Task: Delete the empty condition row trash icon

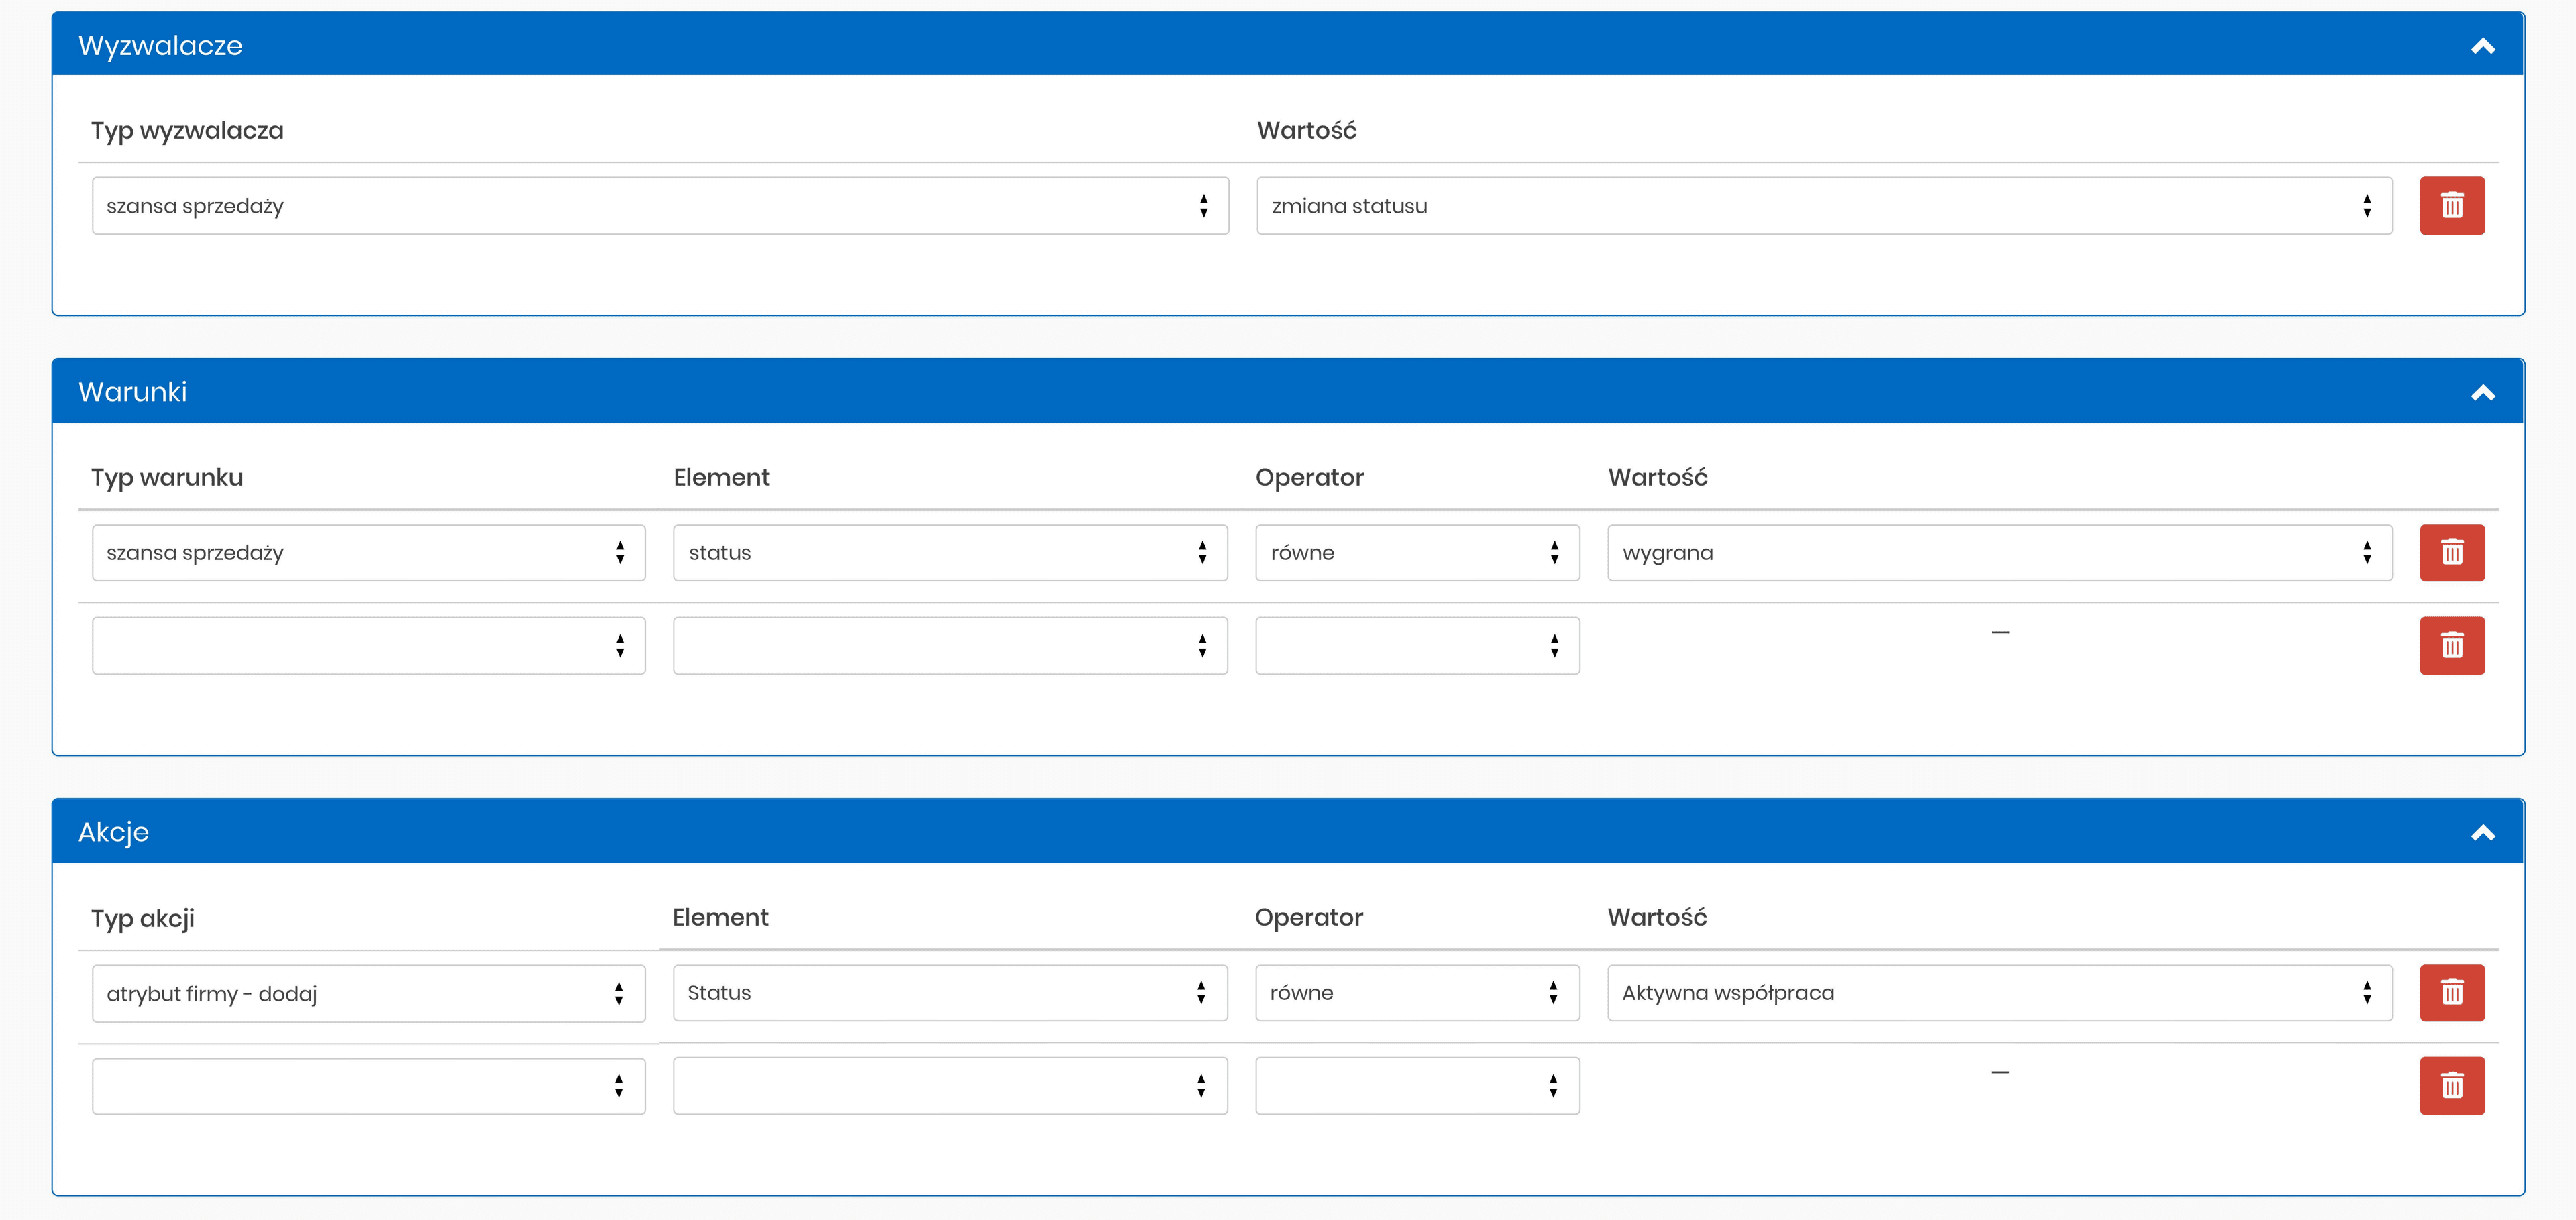Action: point(2452,645)
